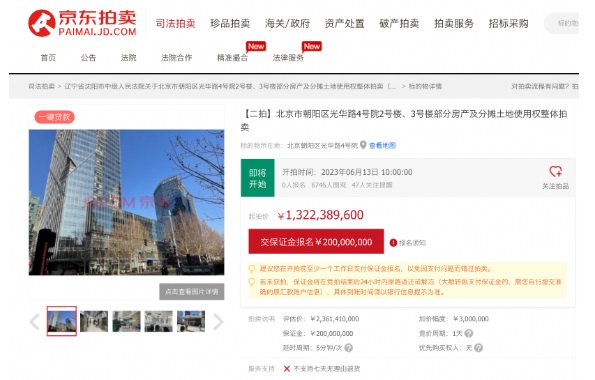The image size is (595, 380).
Task: Click the 一键贷款 badge
Action: 55,117
